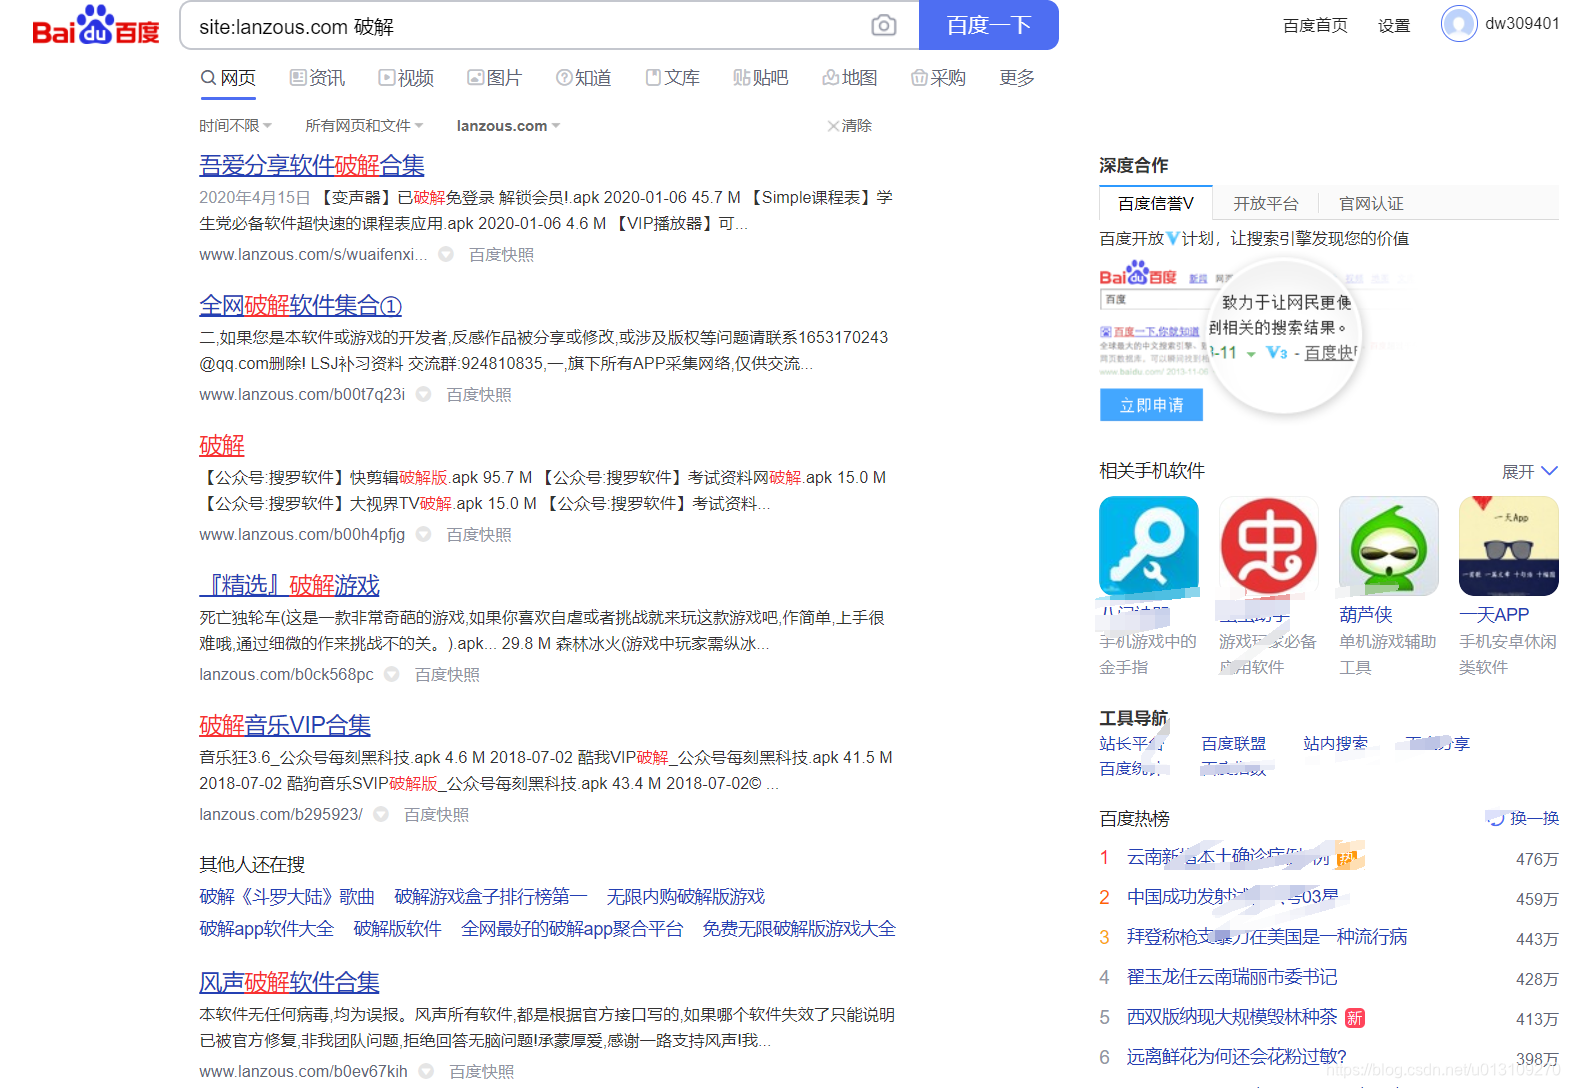Open result 全网破解软件集合①
The height and width of the screenshot is (1088, 1570).
click(300, 305)
